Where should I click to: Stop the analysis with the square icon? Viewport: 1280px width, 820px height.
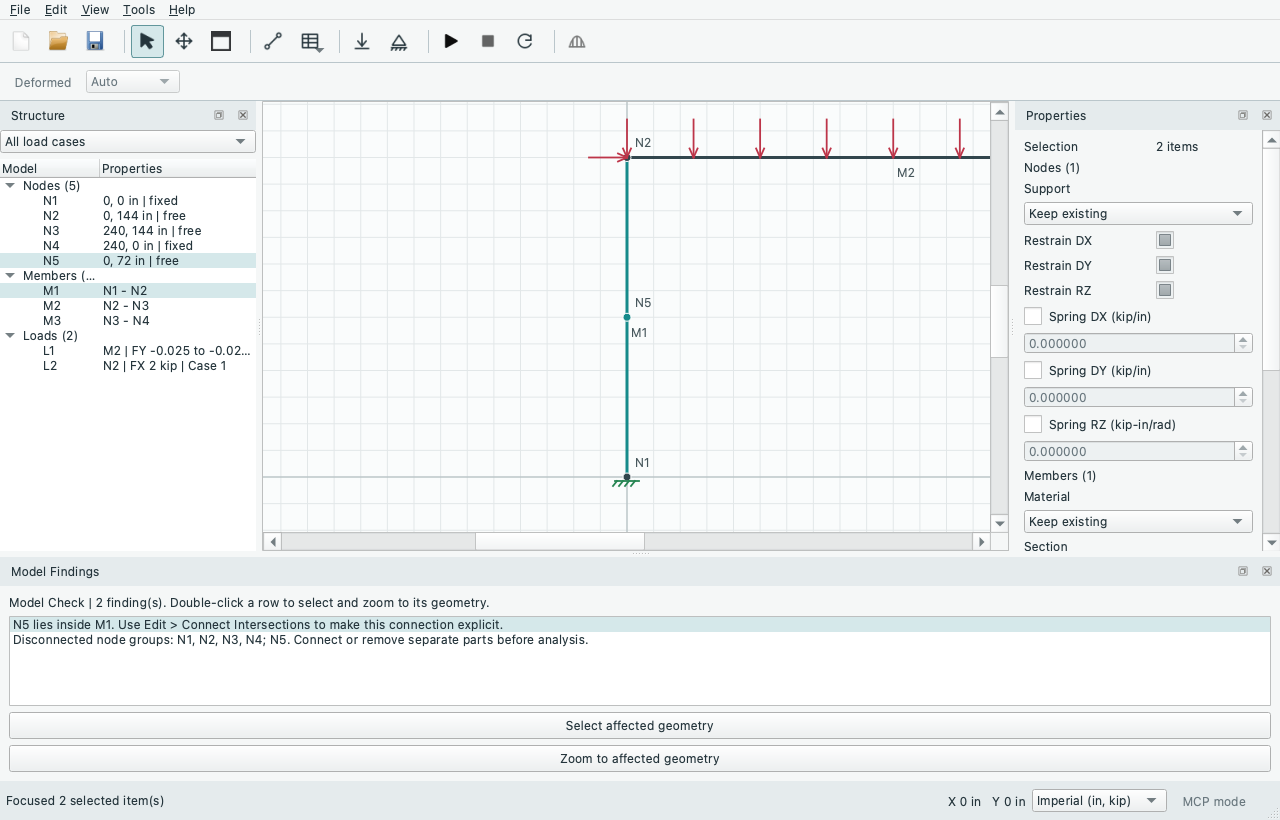point(488,41)
